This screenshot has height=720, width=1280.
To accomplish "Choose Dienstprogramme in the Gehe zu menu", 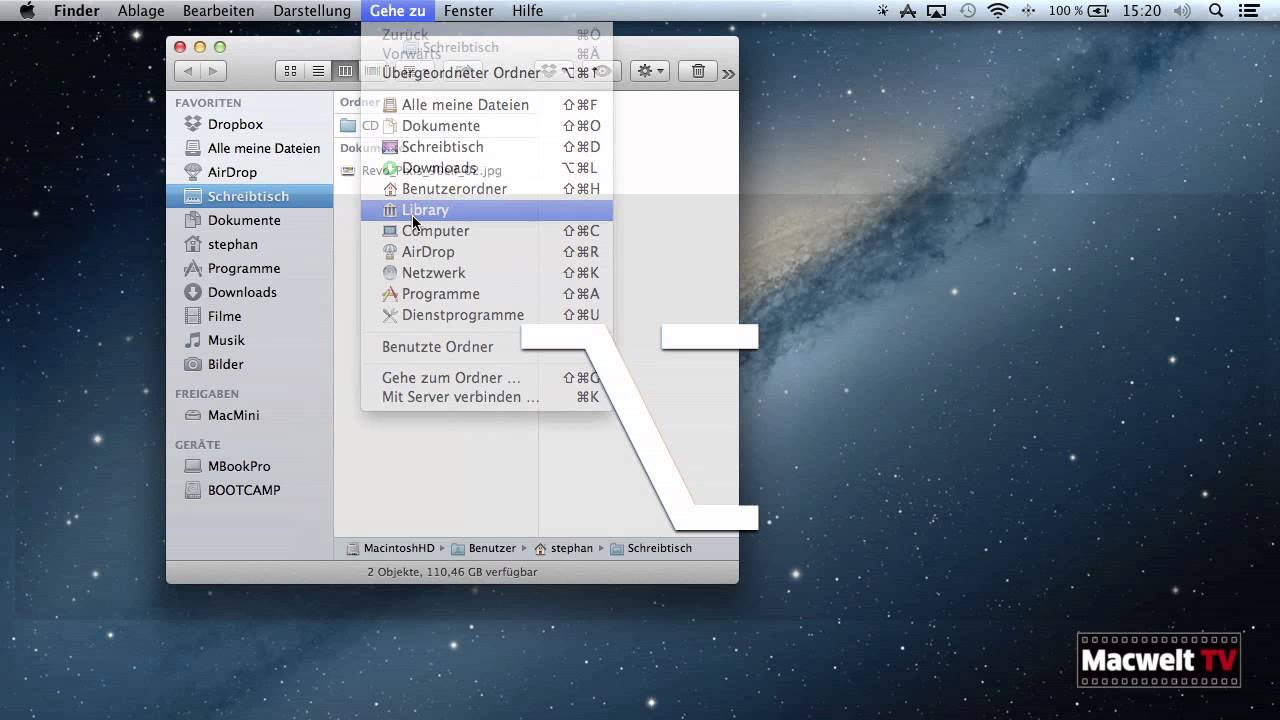I will 486,315.
